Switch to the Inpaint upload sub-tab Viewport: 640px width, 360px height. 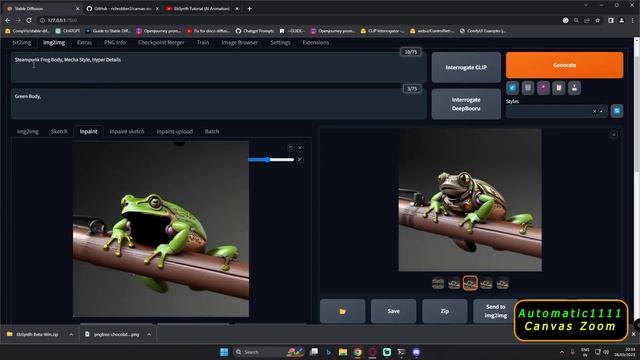click(175, 131)
